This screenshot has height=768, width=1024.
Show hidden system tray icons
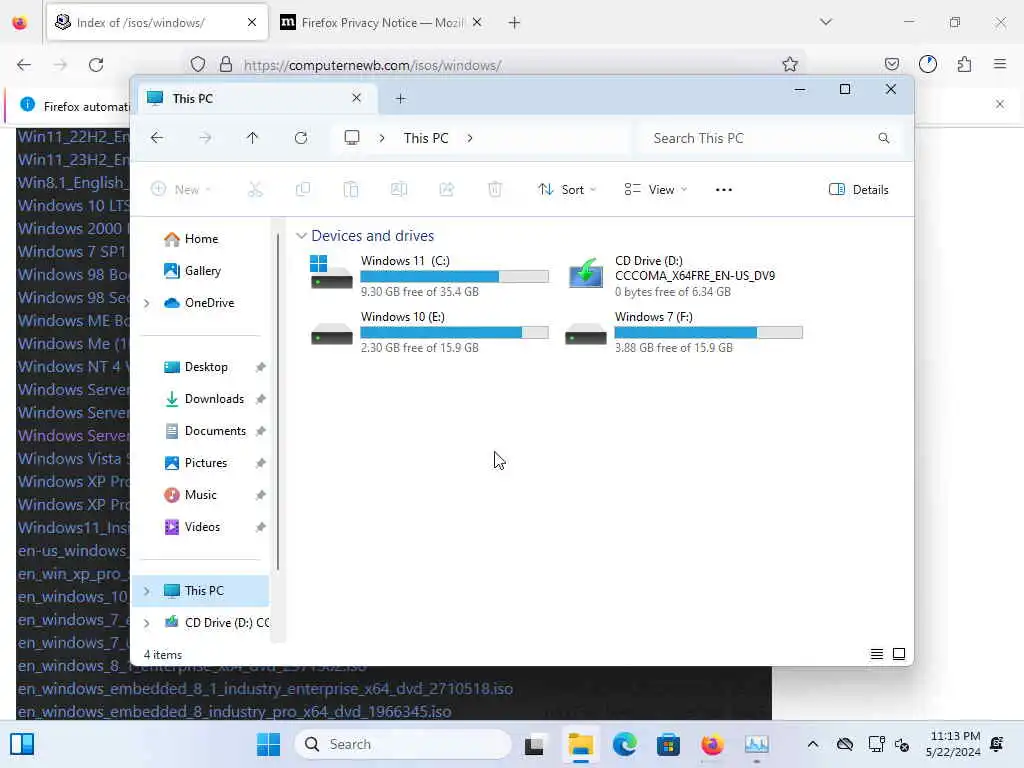(x=812, y=744)
